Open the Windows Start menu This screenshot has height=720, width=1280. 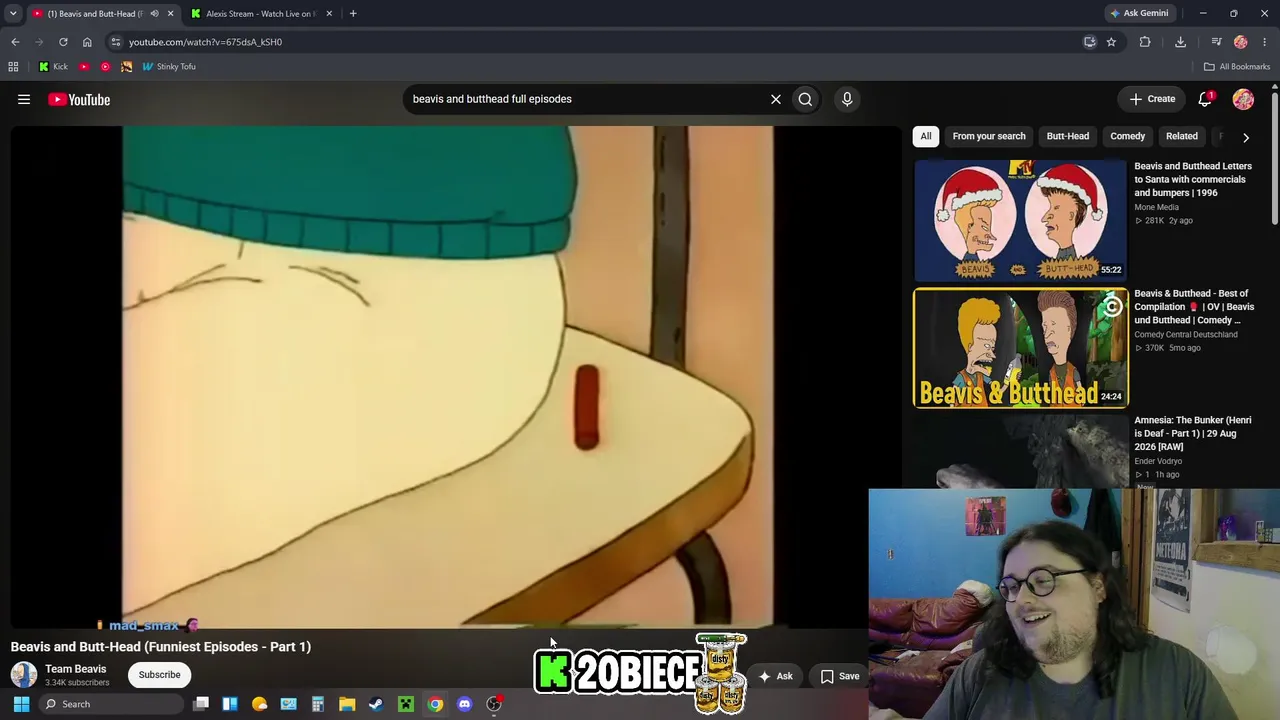click(21, 704)
